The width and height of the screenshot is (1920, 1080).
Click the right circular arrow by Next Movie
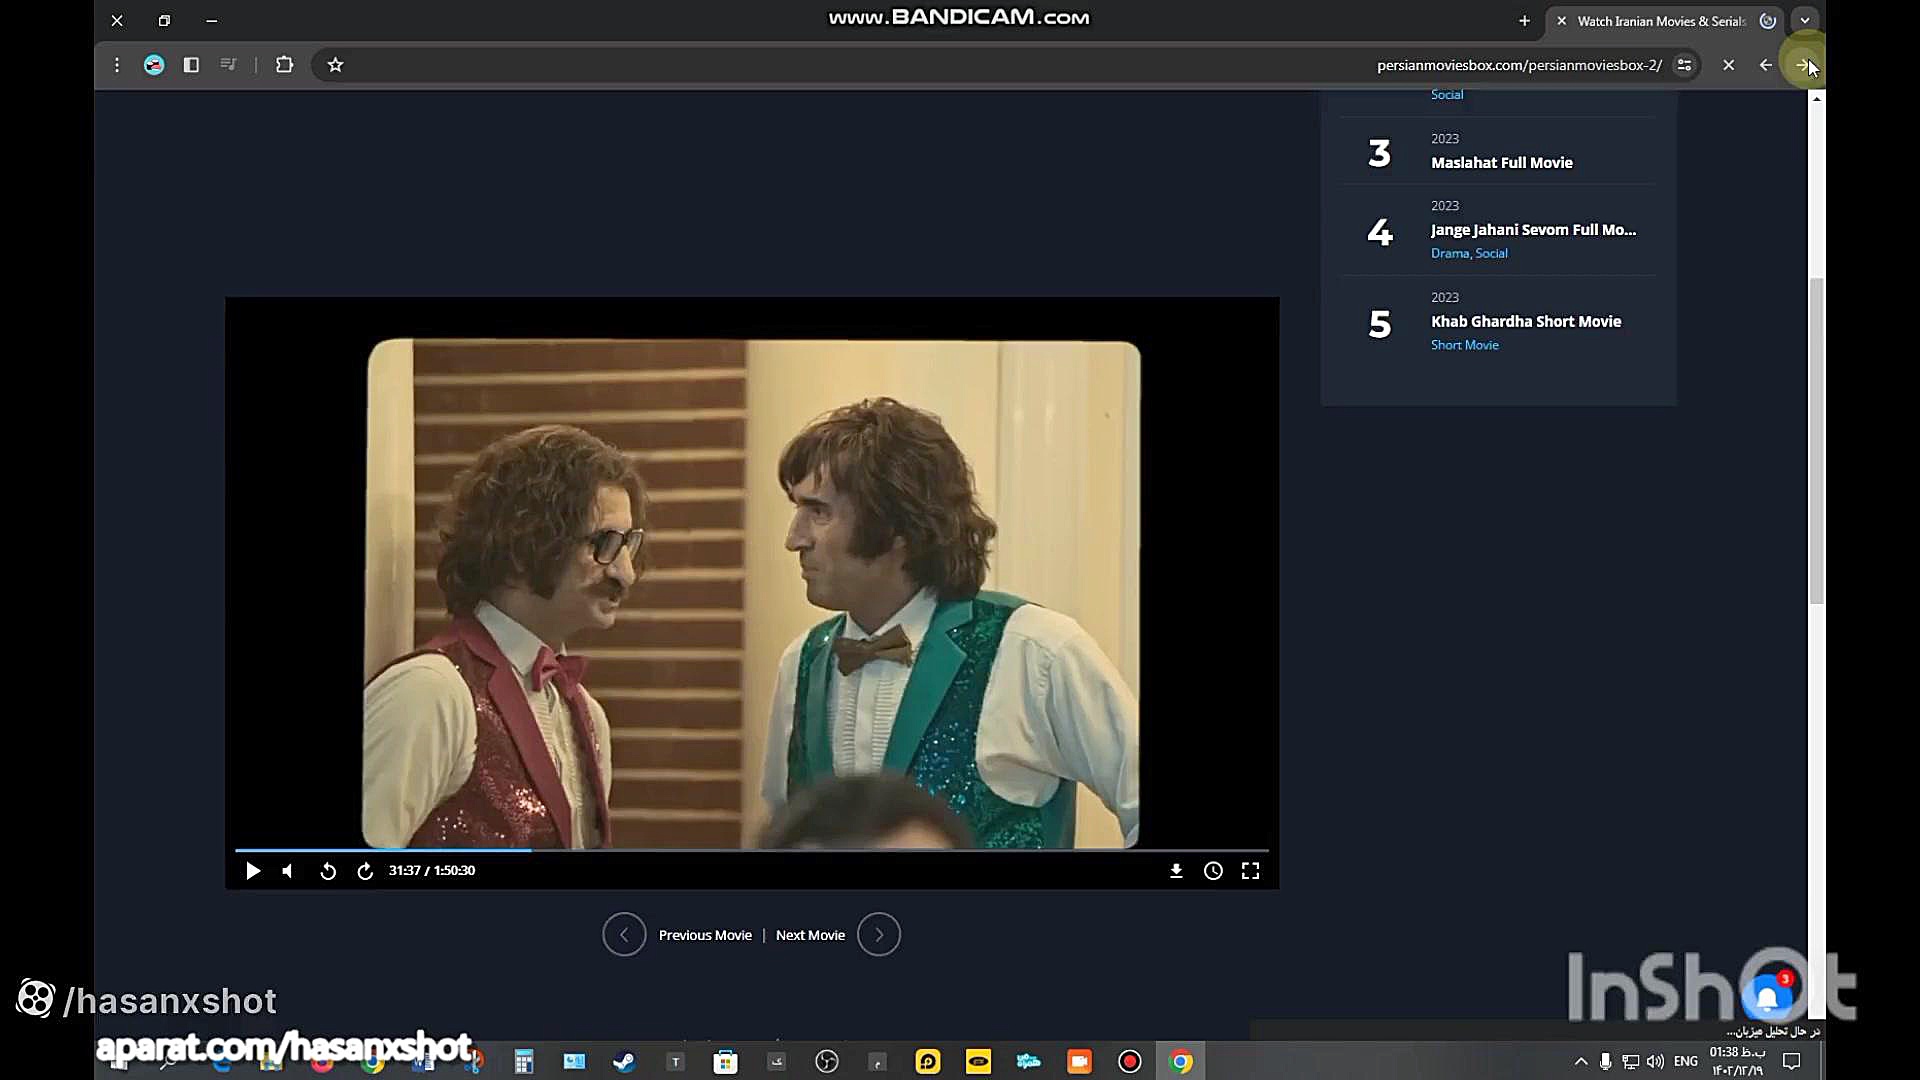[879, 935]
